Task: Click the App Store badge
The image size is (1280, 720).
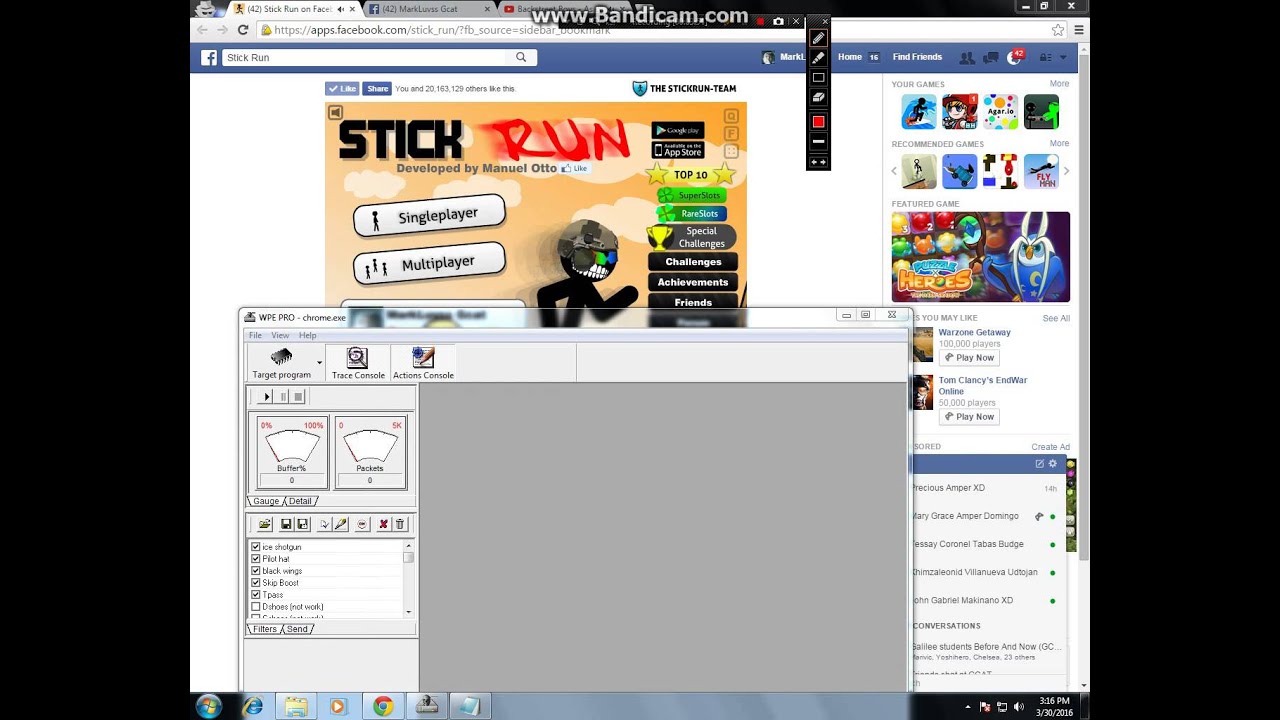Action: point(678,150)
